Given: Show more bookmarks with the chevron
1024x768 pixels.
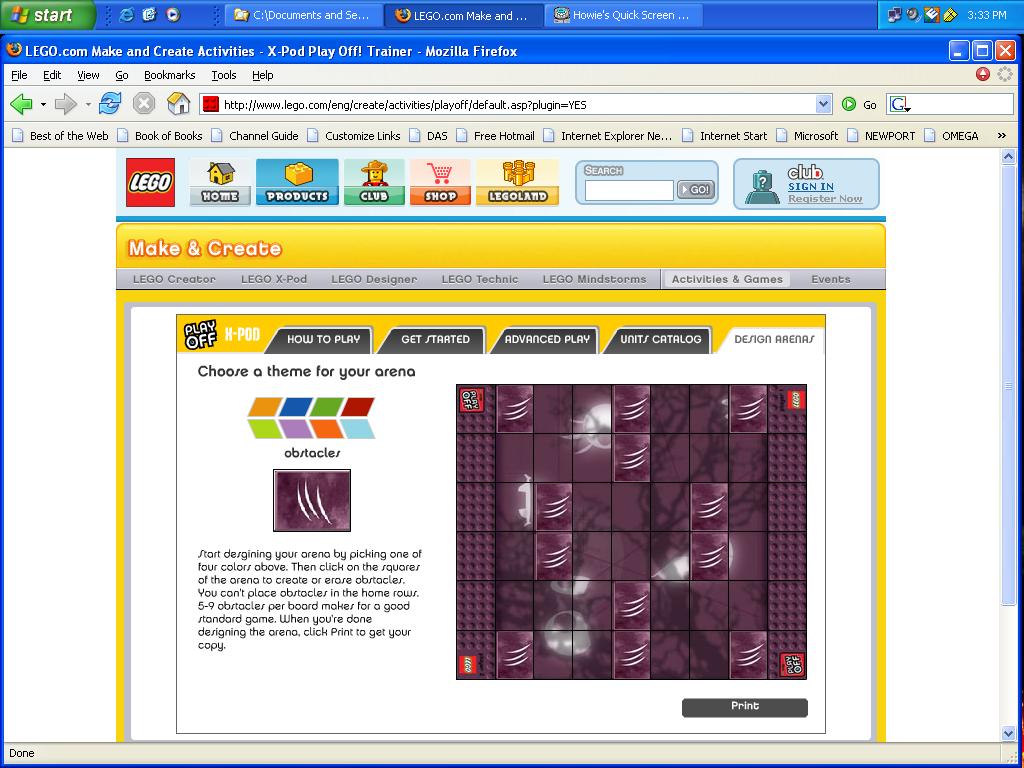Looking at the screenshot, I should coord(1001,136).
